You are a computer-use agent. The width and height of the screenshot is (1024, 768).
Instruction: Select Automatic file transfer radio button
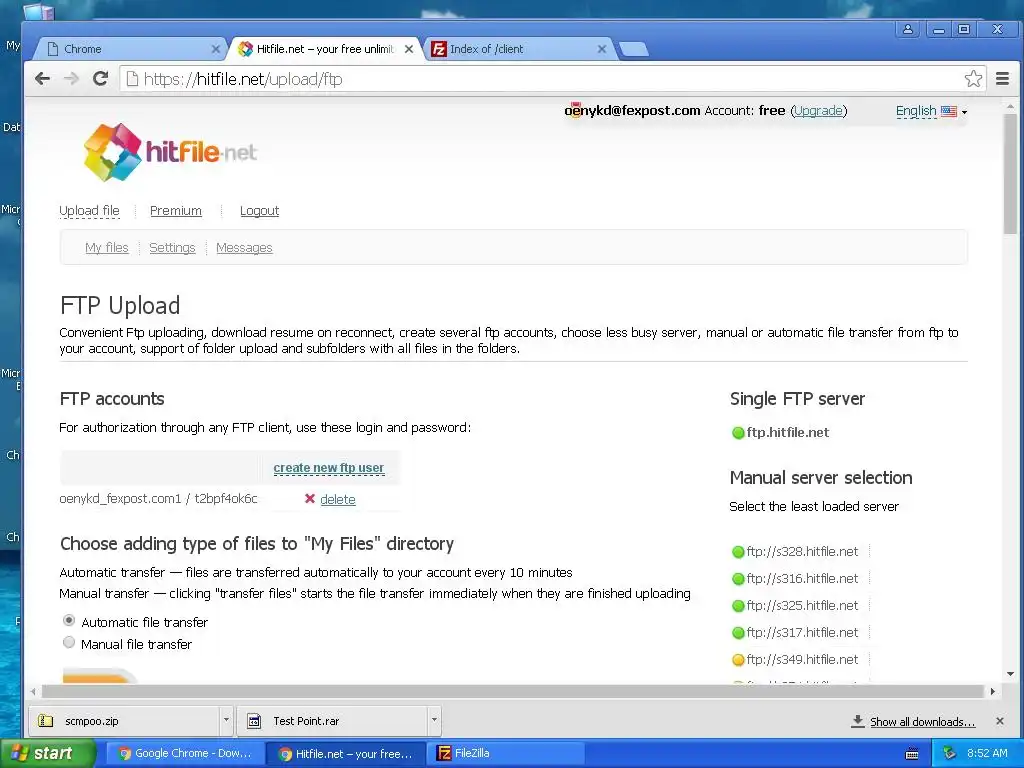(69, 620)
